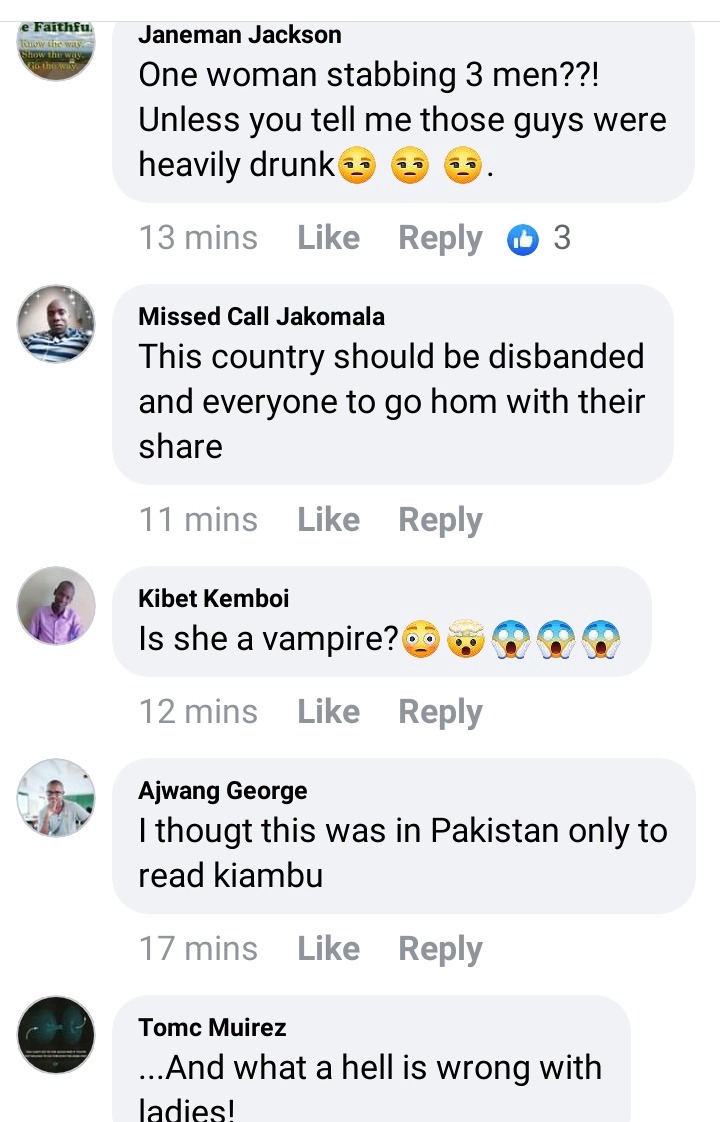Click the blue thumbs-up reaction icon
The image size is (720, 1122).
point(523,239)
